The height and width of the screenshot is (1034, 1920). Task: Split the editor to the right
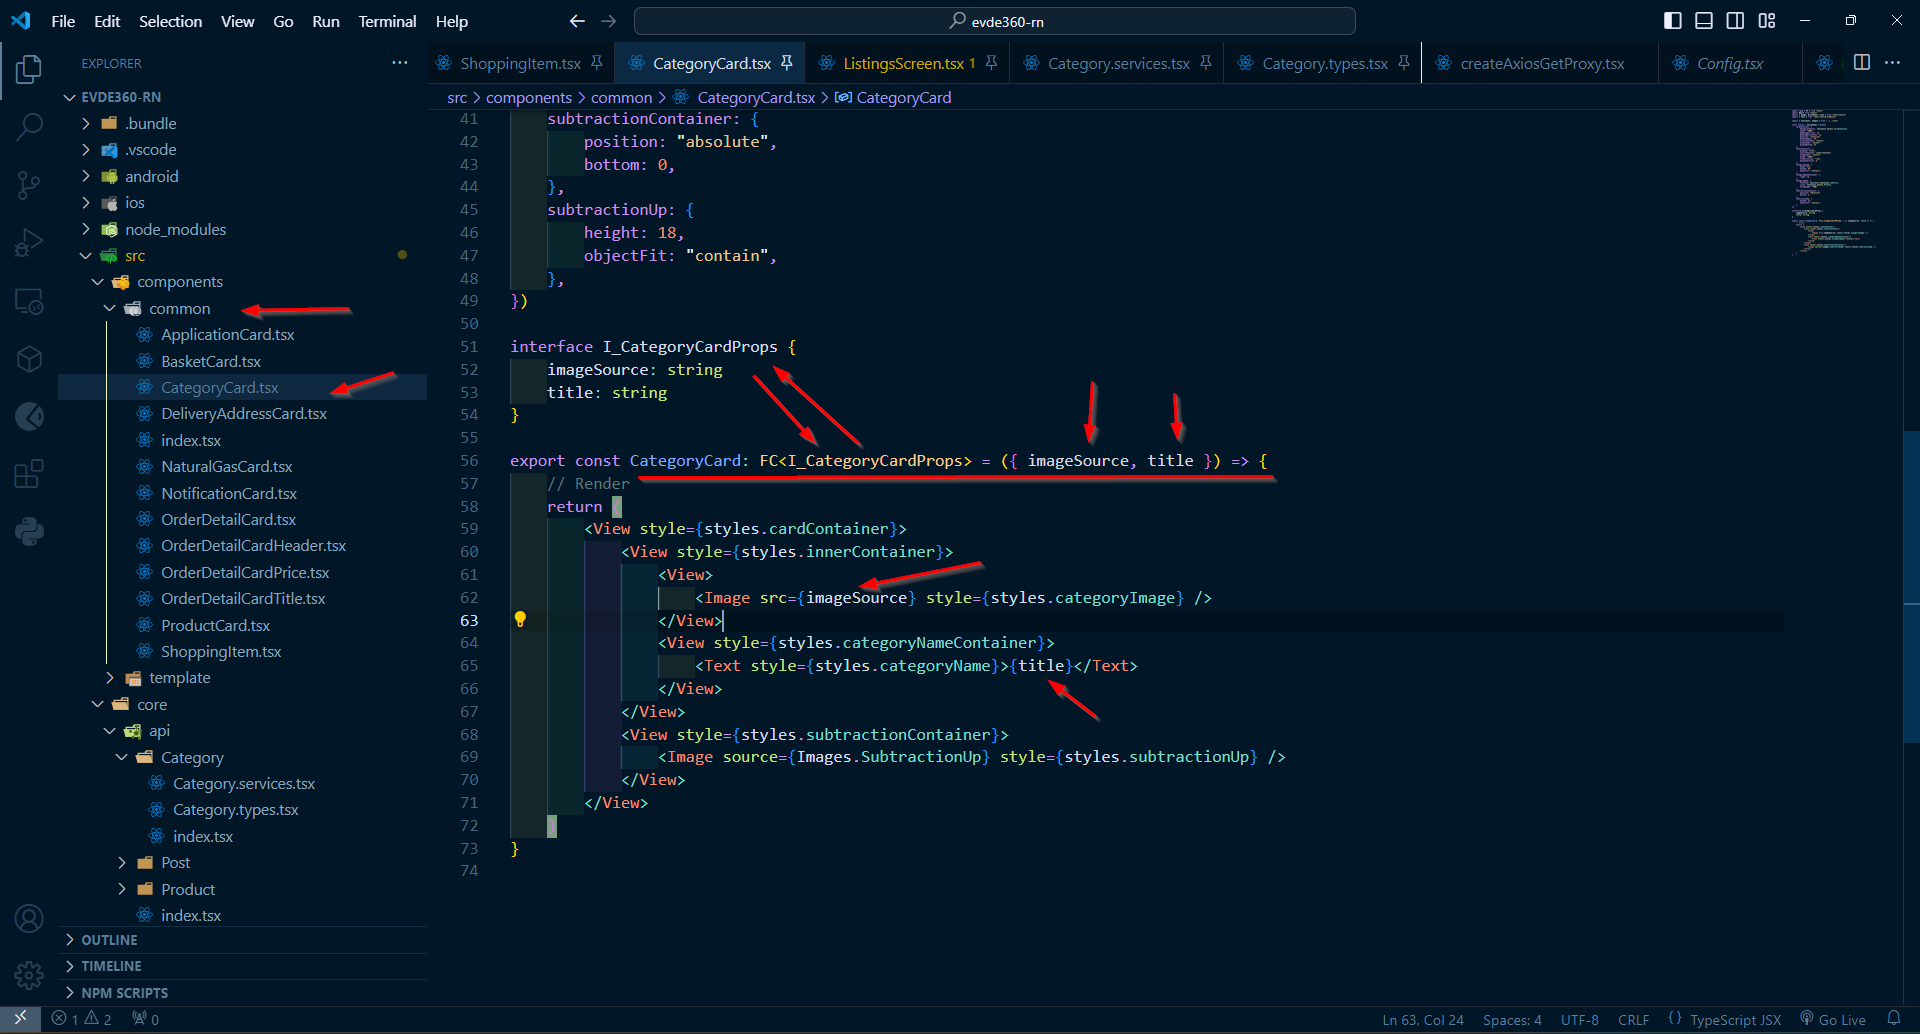tap(1861, 63)
